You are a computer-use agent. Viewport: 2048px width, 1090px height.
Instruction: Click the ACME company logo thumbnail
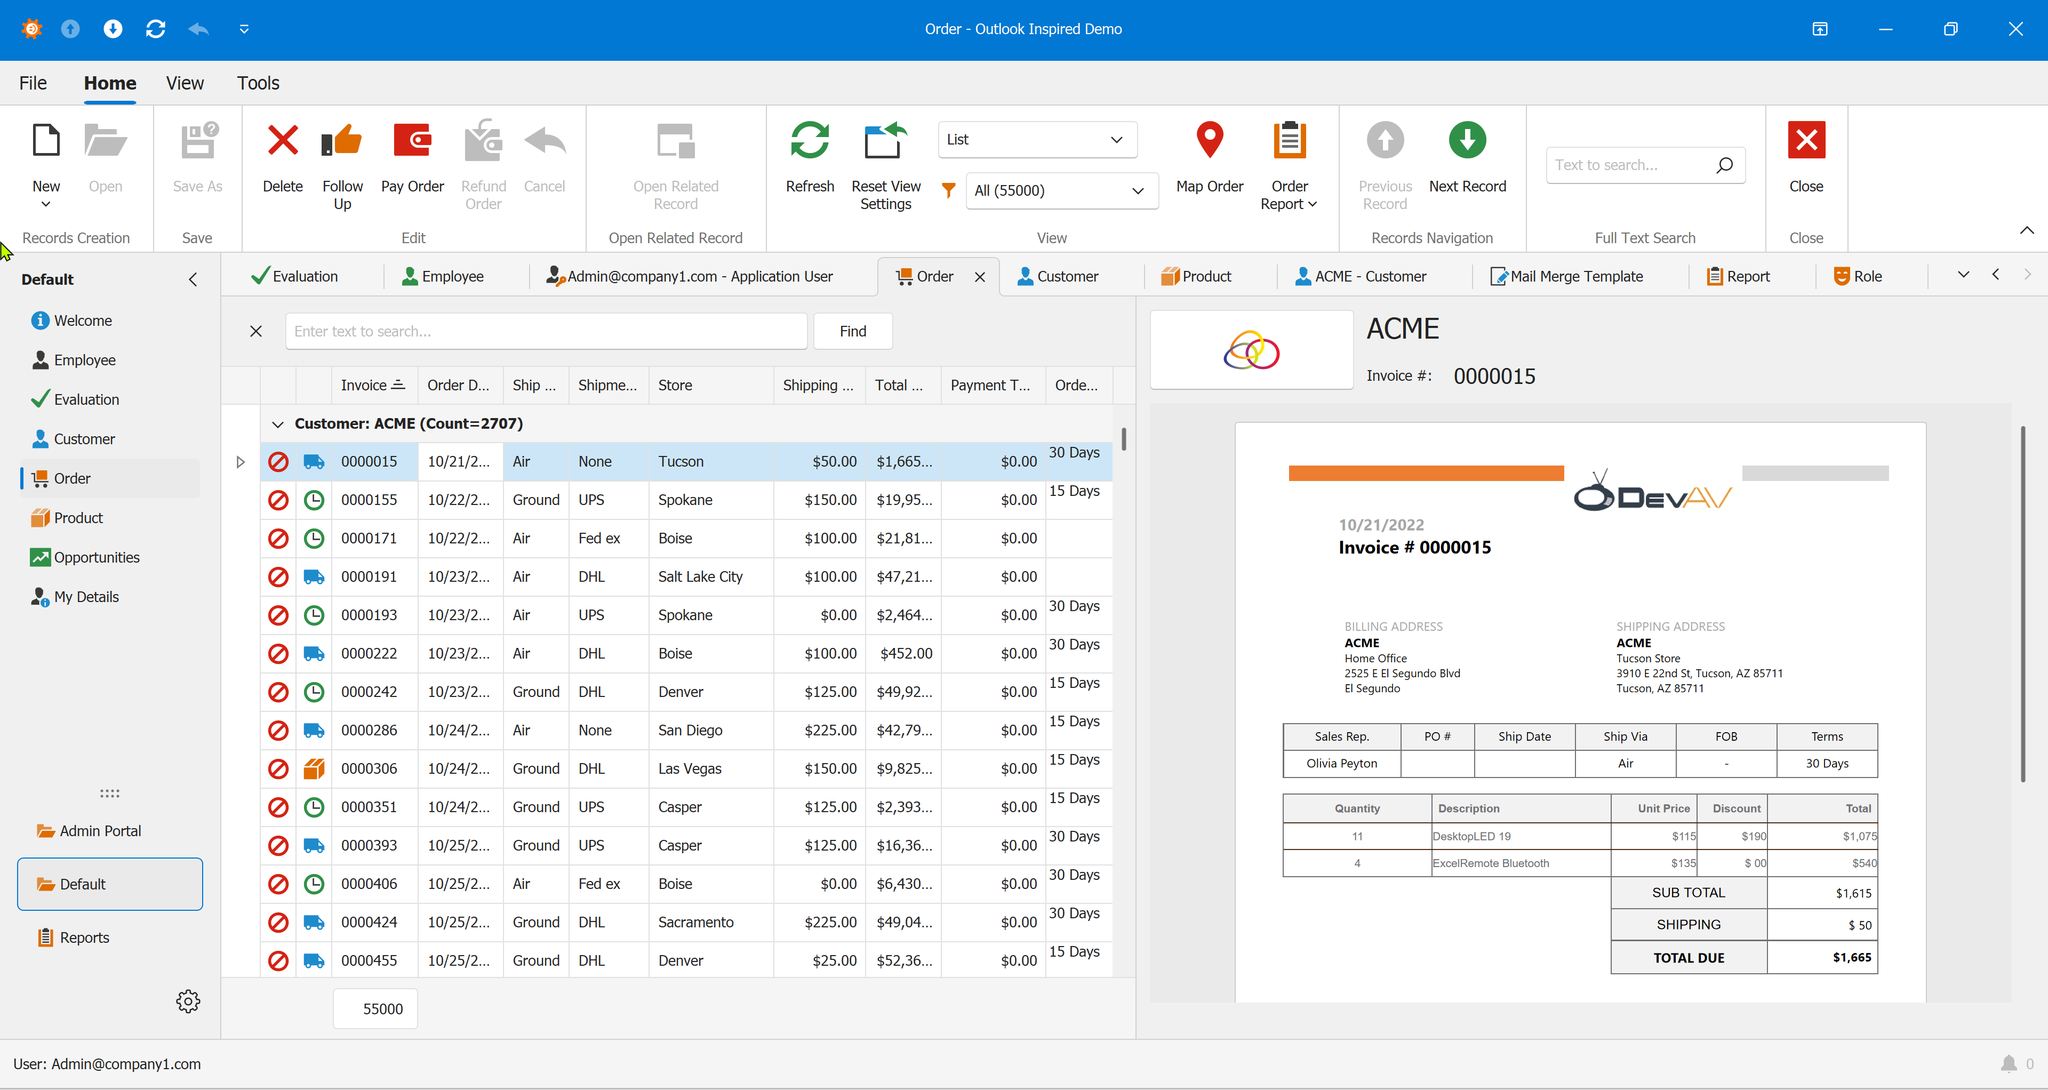[1252, 350]
